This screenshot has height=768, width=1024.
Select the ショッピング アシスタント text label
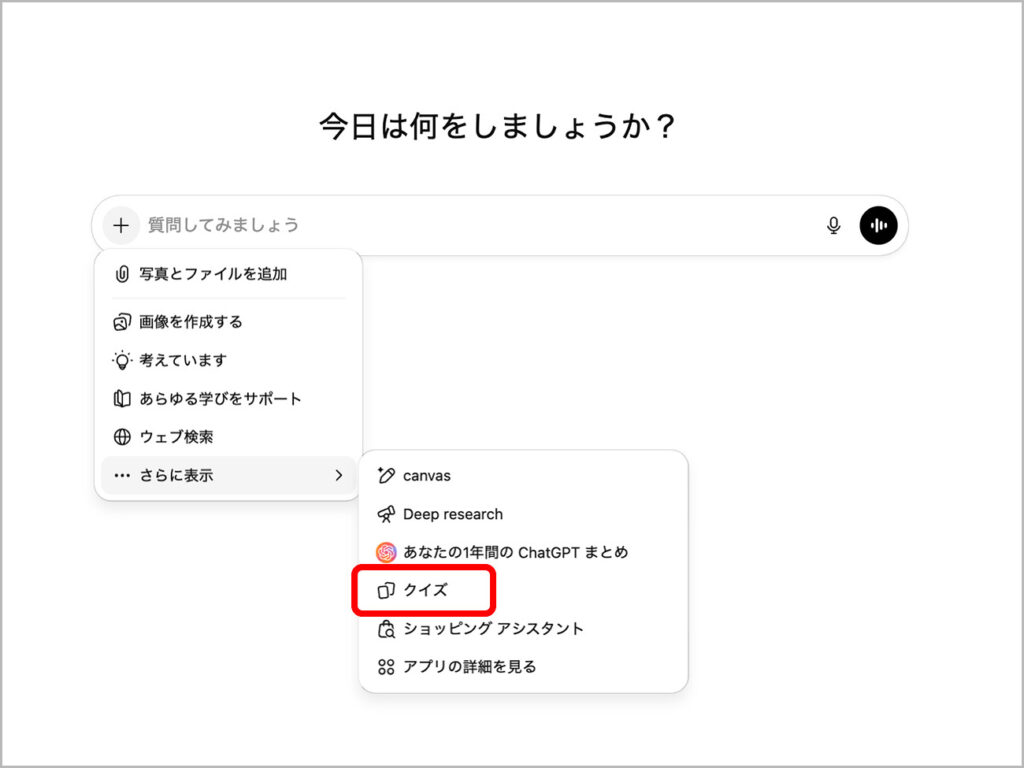click(493, 629)
